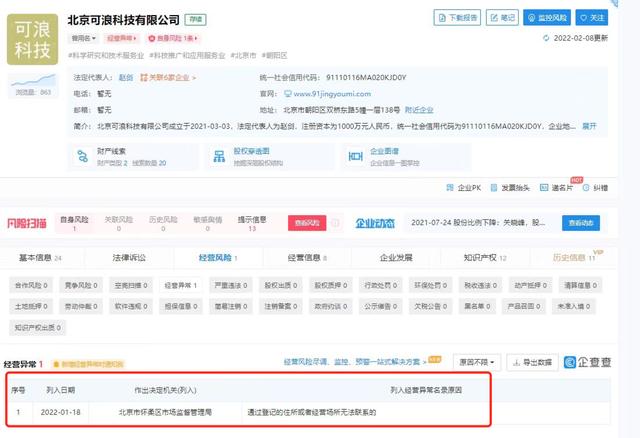Expand the 自身风险 1条 tag
The width and height of the screenshot is (640, 438).
tap(173, 38)
